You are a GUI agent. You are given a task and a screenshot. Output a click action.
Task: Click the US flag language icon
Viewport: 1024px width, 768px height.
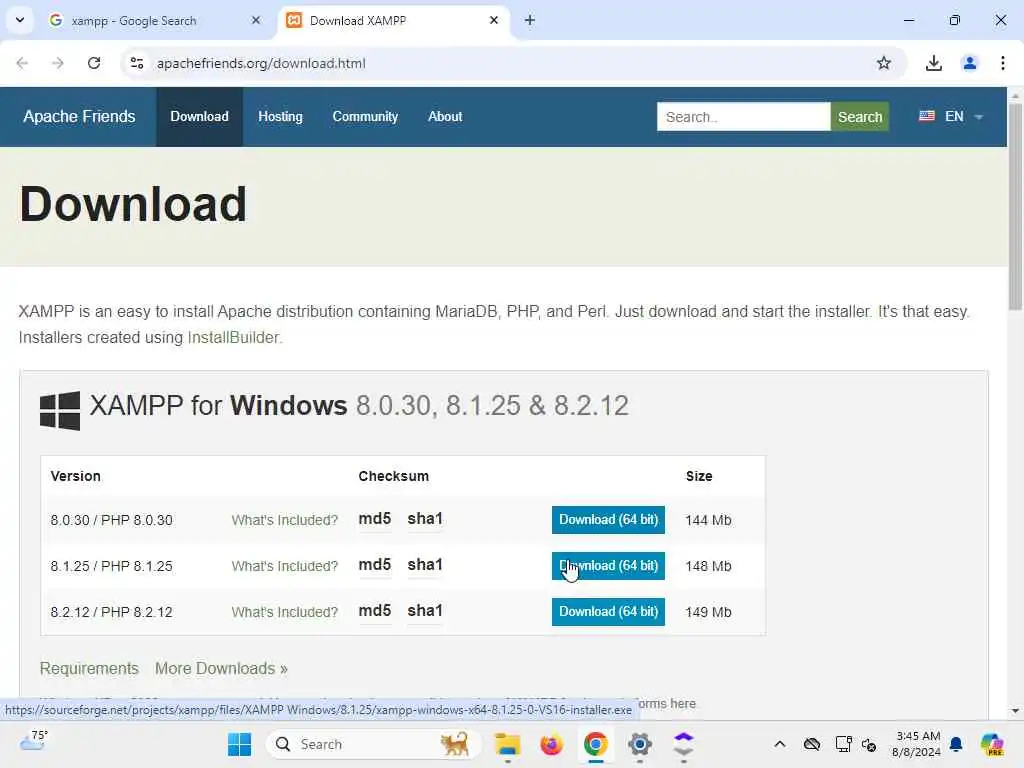[926, 116]
